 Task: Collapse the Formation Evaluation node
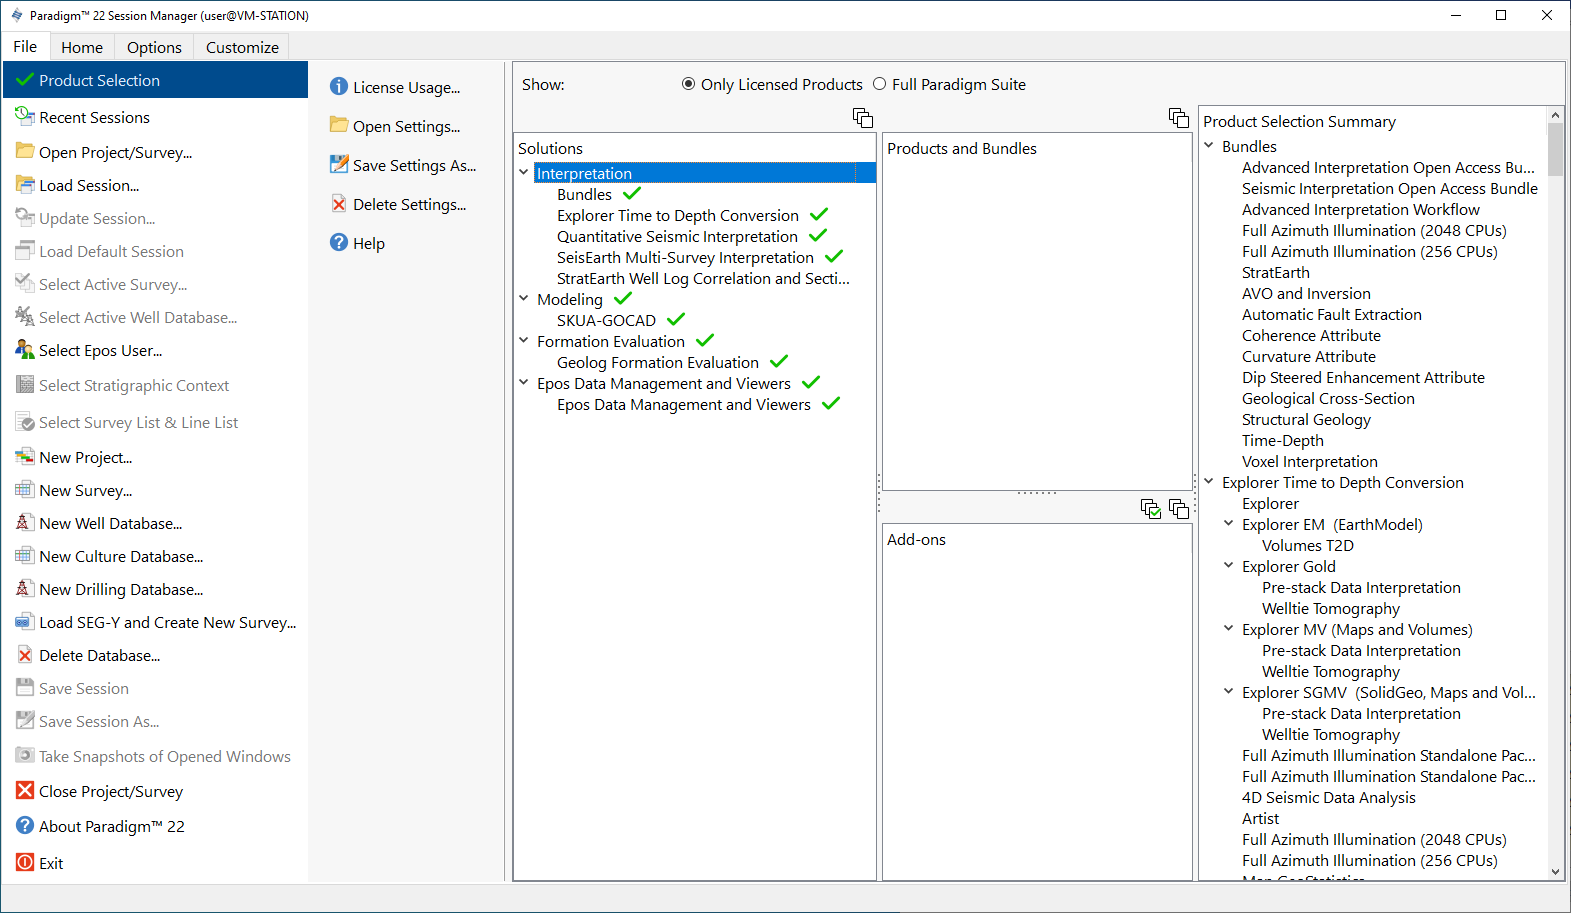[x=524, y=340]
